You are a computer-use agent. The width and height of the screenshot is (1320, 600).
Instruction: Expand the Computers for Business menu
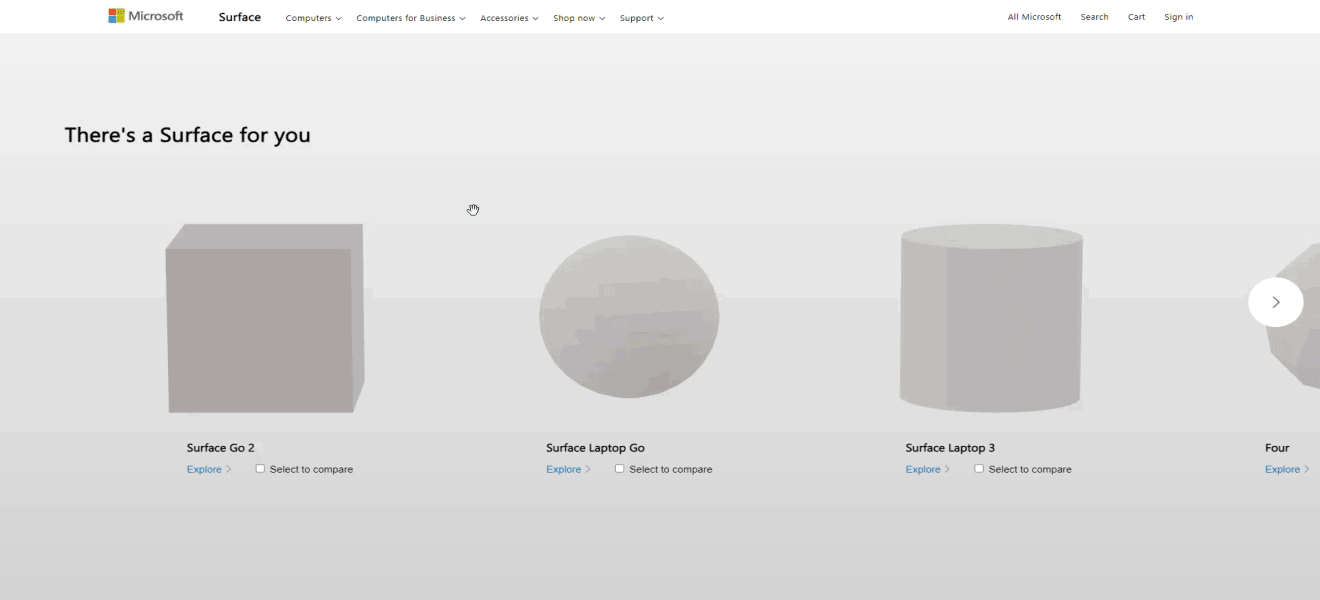point(411,18)
